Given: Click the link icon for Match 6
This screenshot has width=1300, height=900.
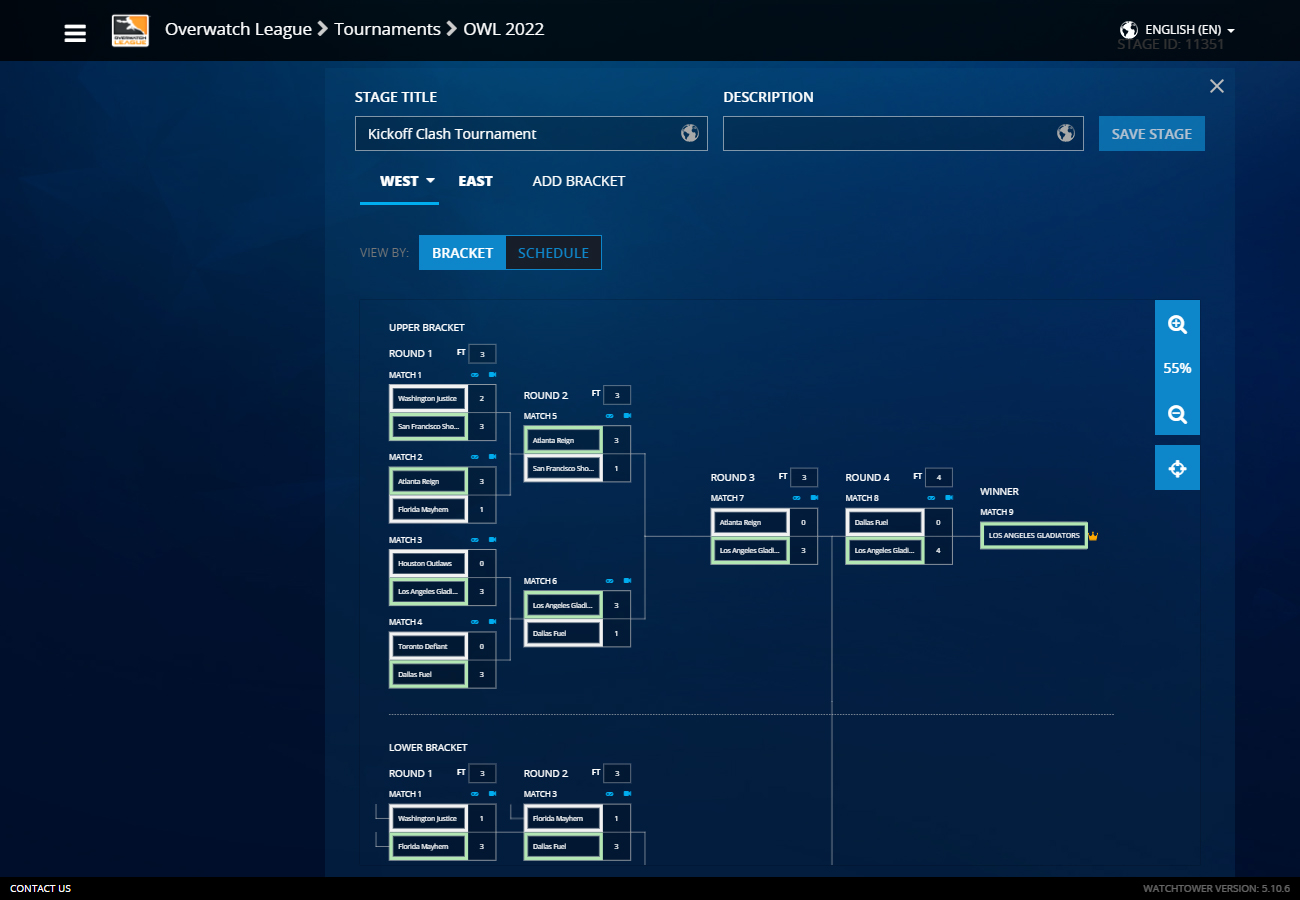Looking at the screenshot, I should [x=610, y=581].
